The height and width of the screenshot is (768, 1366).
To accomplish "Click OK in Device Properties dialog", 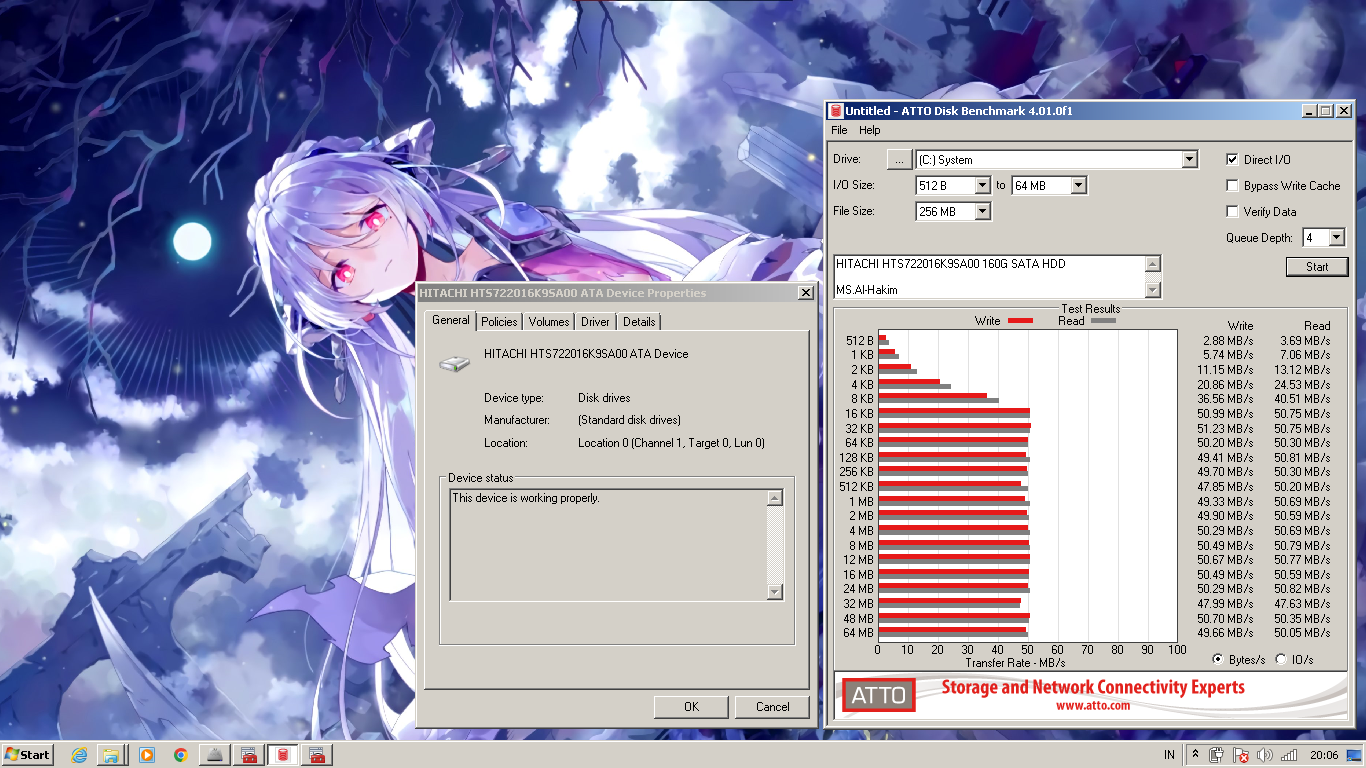I will click(x=691, y=706).
